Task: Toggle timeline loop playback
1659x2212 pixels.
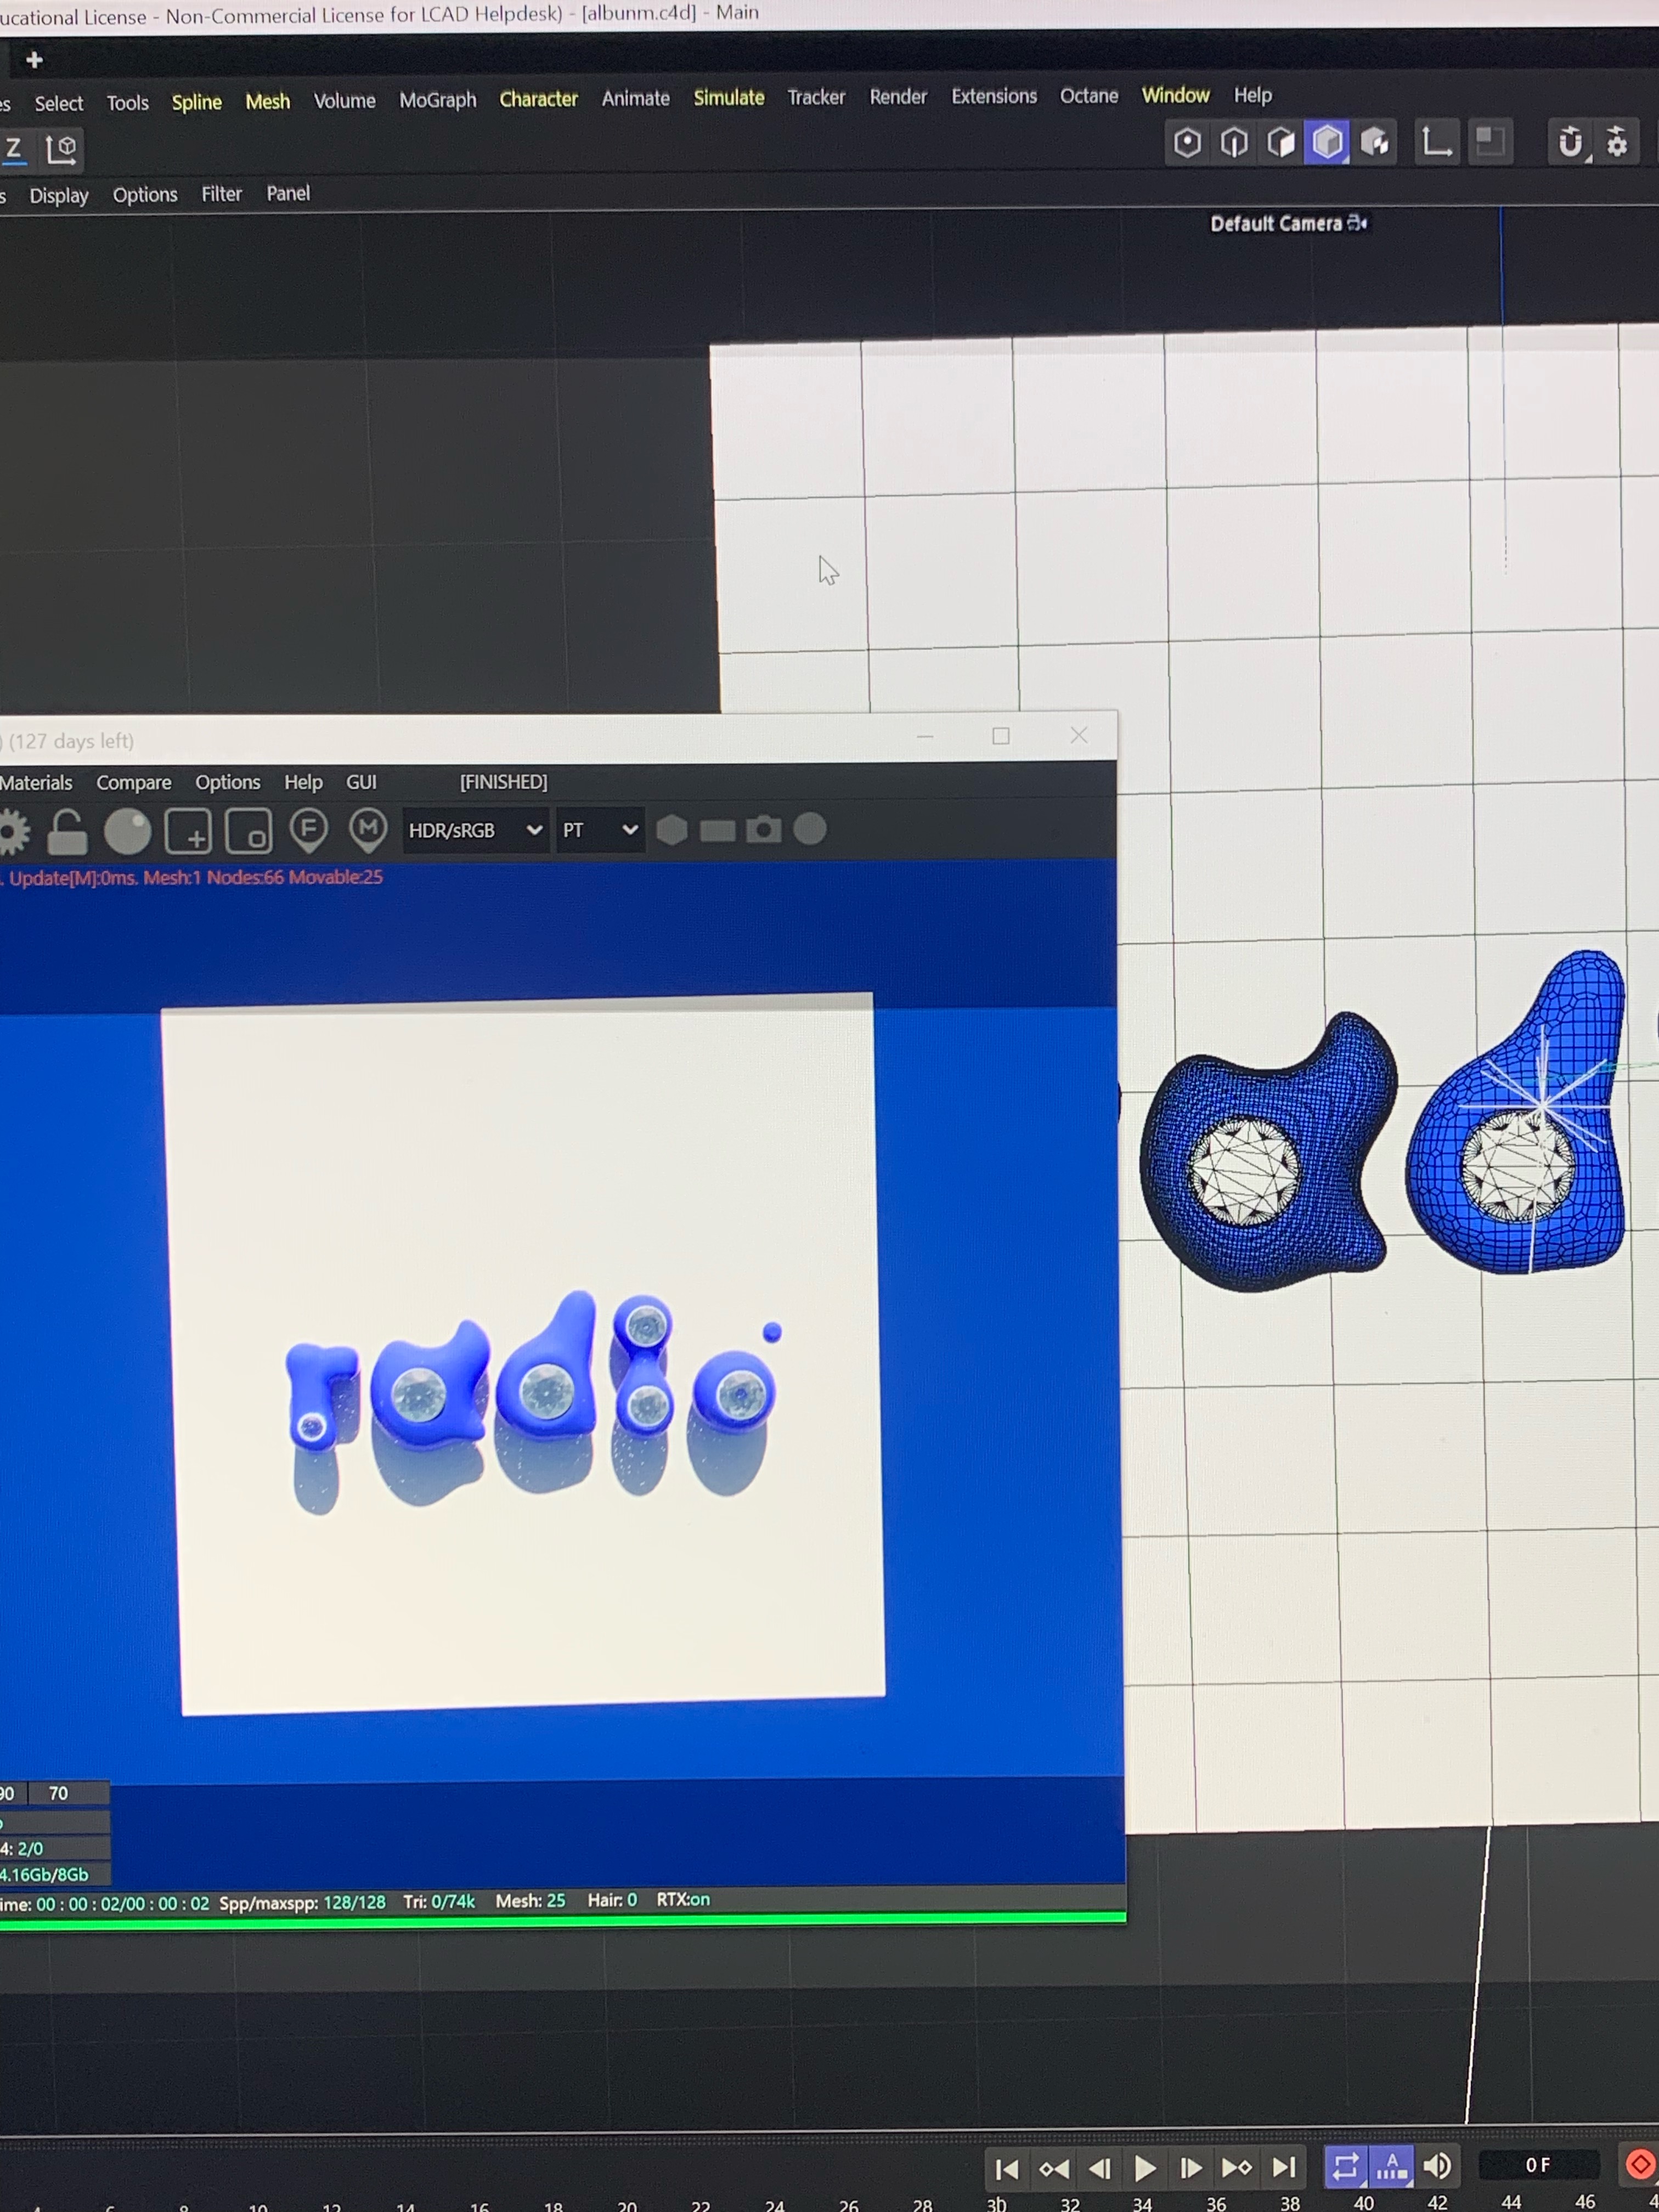Action: click(x=1345, y=2167)
